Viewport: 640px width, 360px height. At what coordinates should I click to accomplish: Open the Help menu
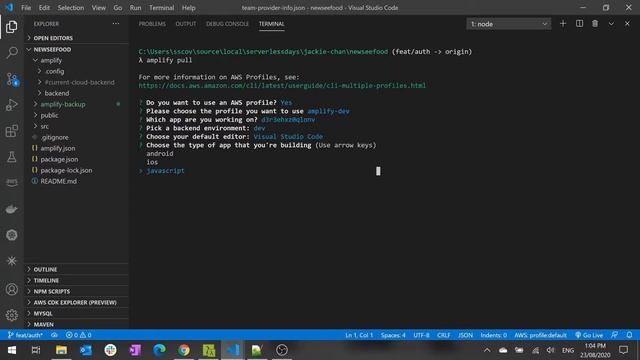coord(188,8)
